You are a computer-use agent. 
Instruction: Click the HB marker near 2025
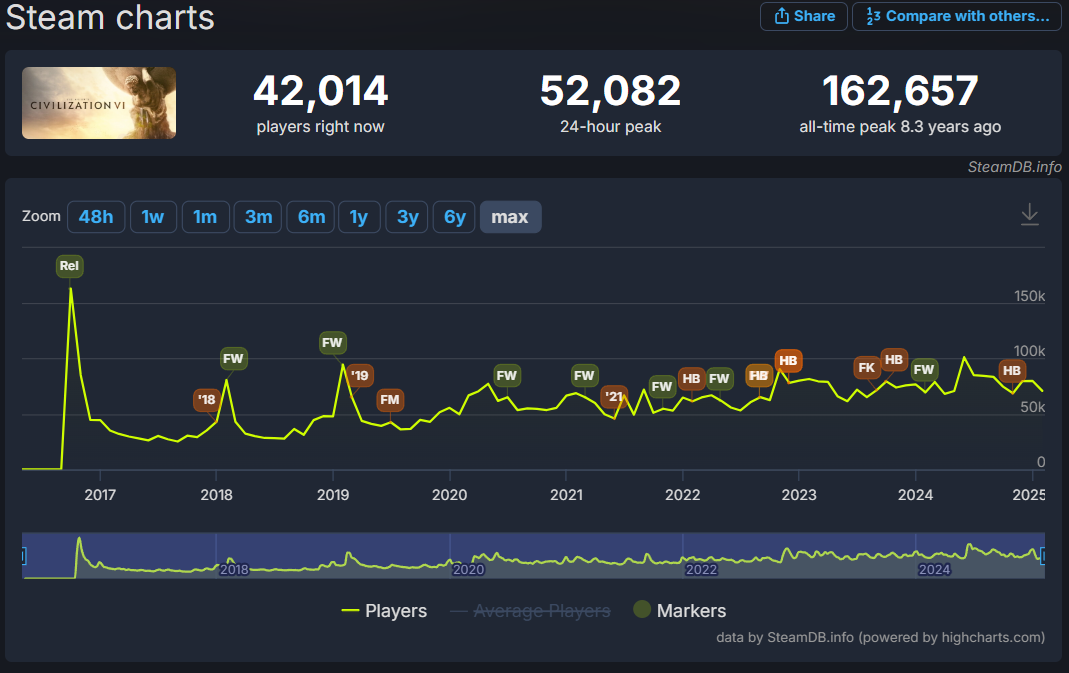pyautogui.click(x=1012, y=370)
